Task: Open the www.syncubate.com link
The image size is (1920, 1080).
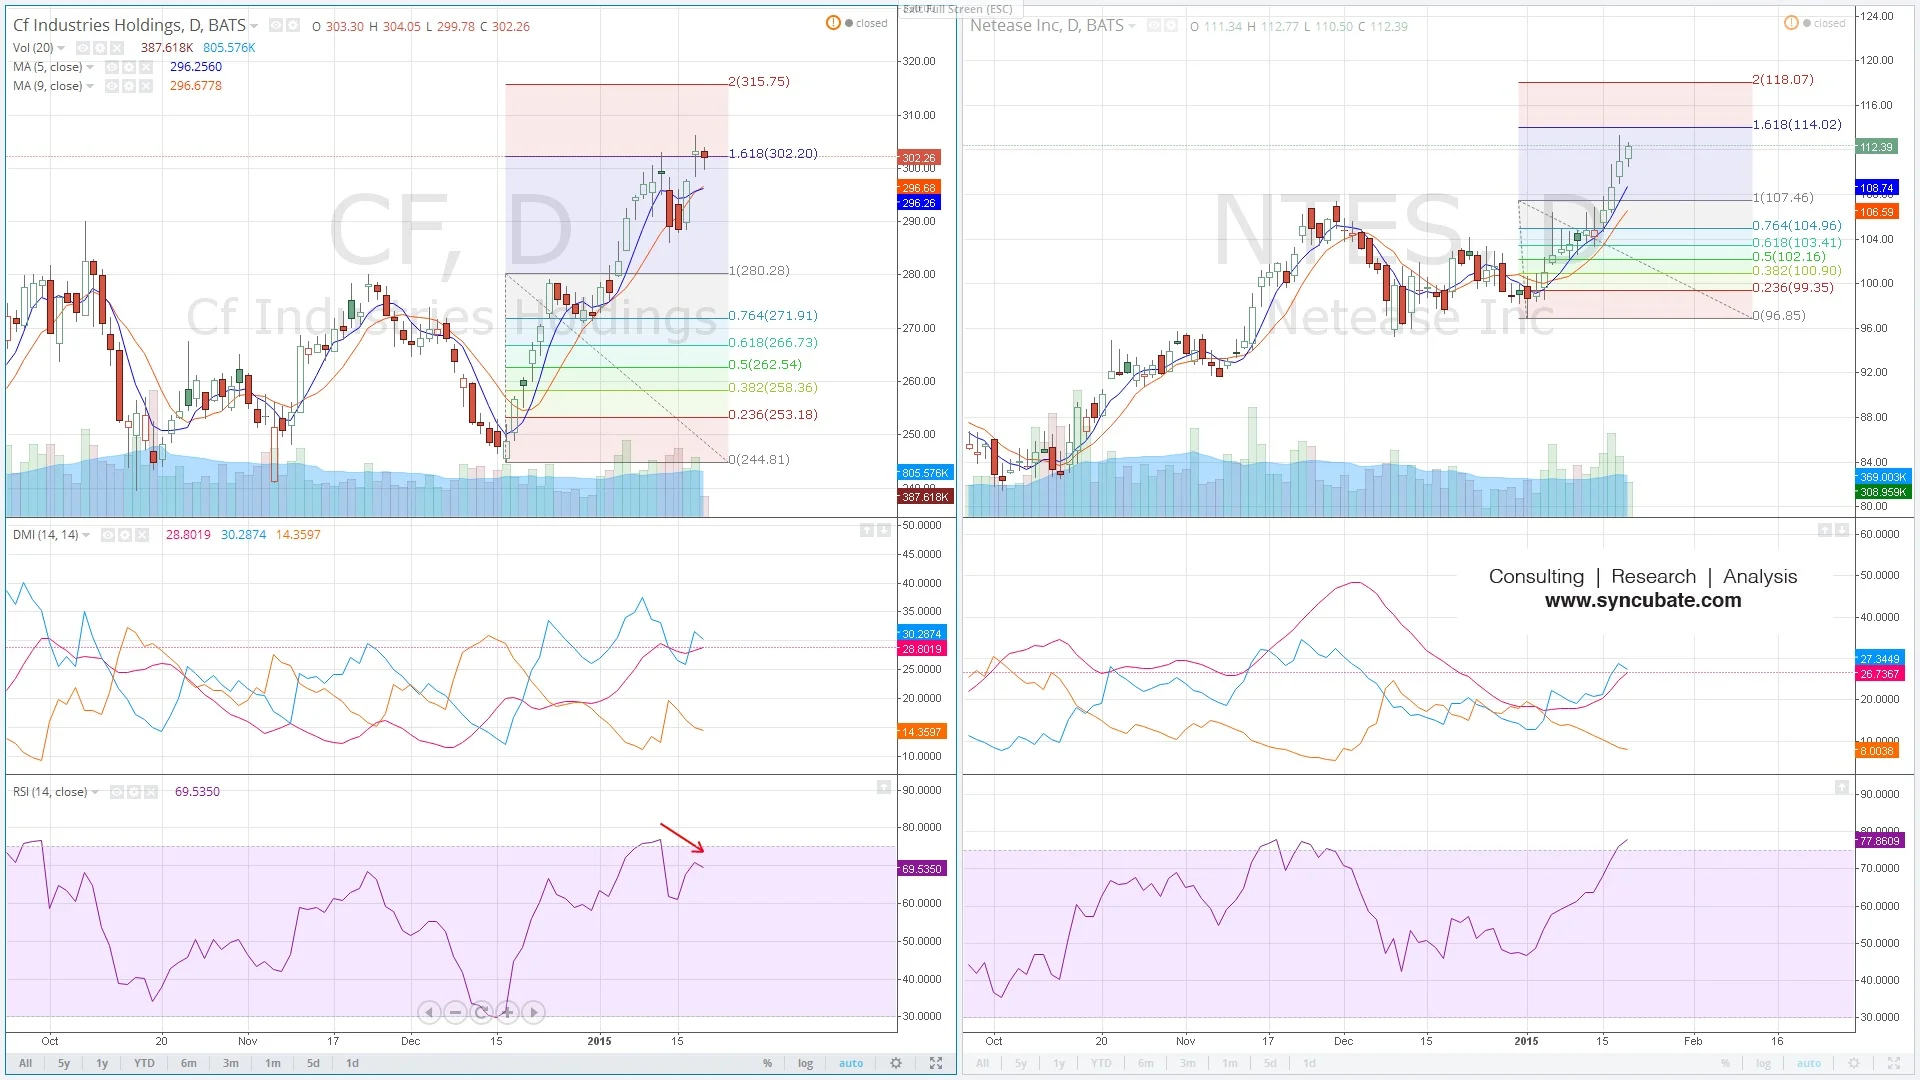Action: [x=1643, y=600]
